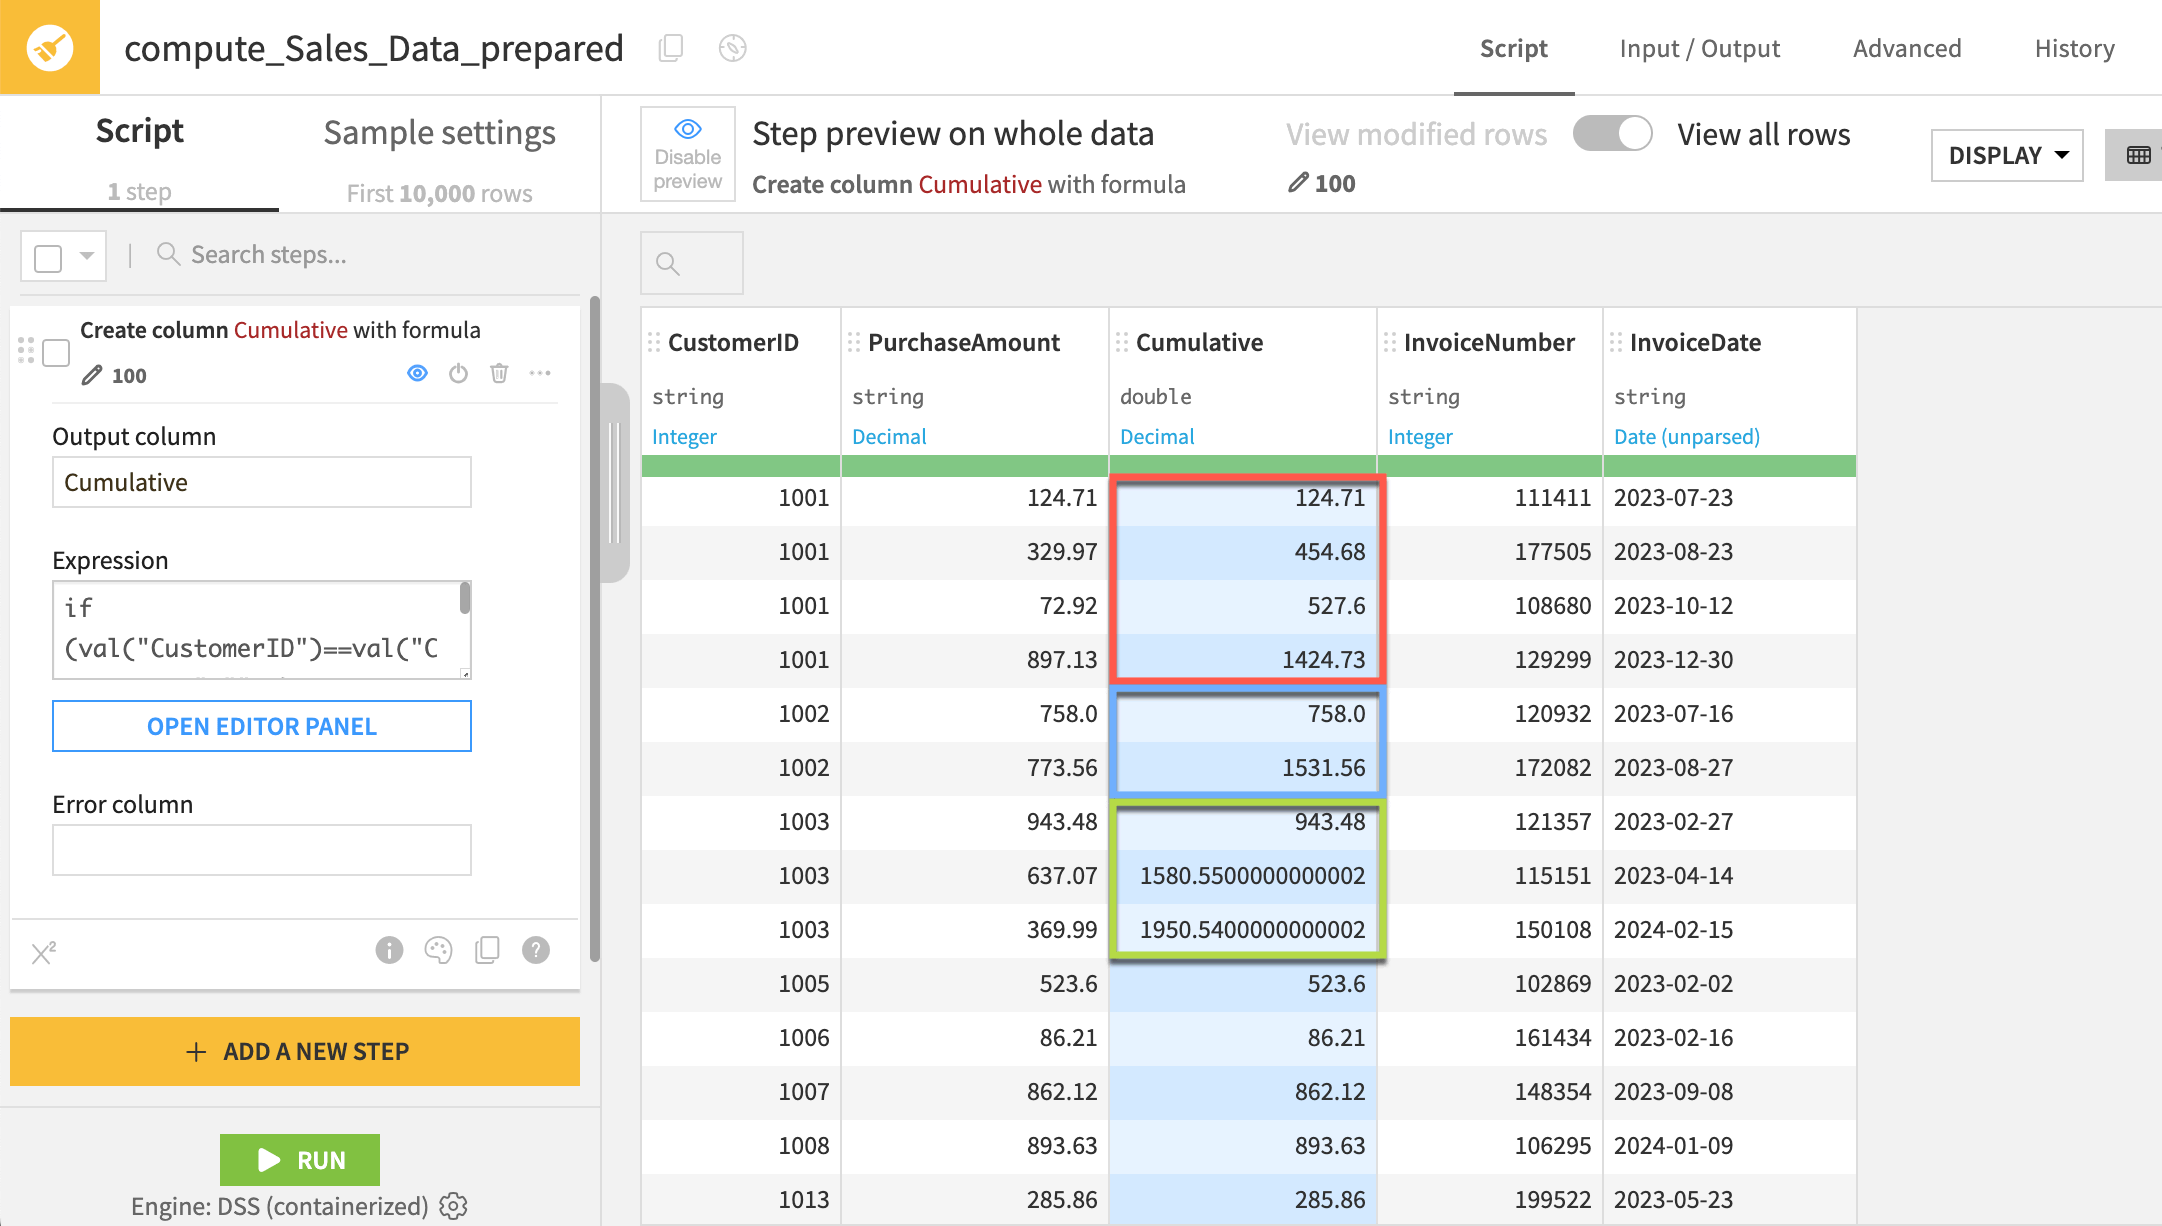The image size is (2162, 1226).
Task: Click the green RUN button
Action: point(300,1160)
